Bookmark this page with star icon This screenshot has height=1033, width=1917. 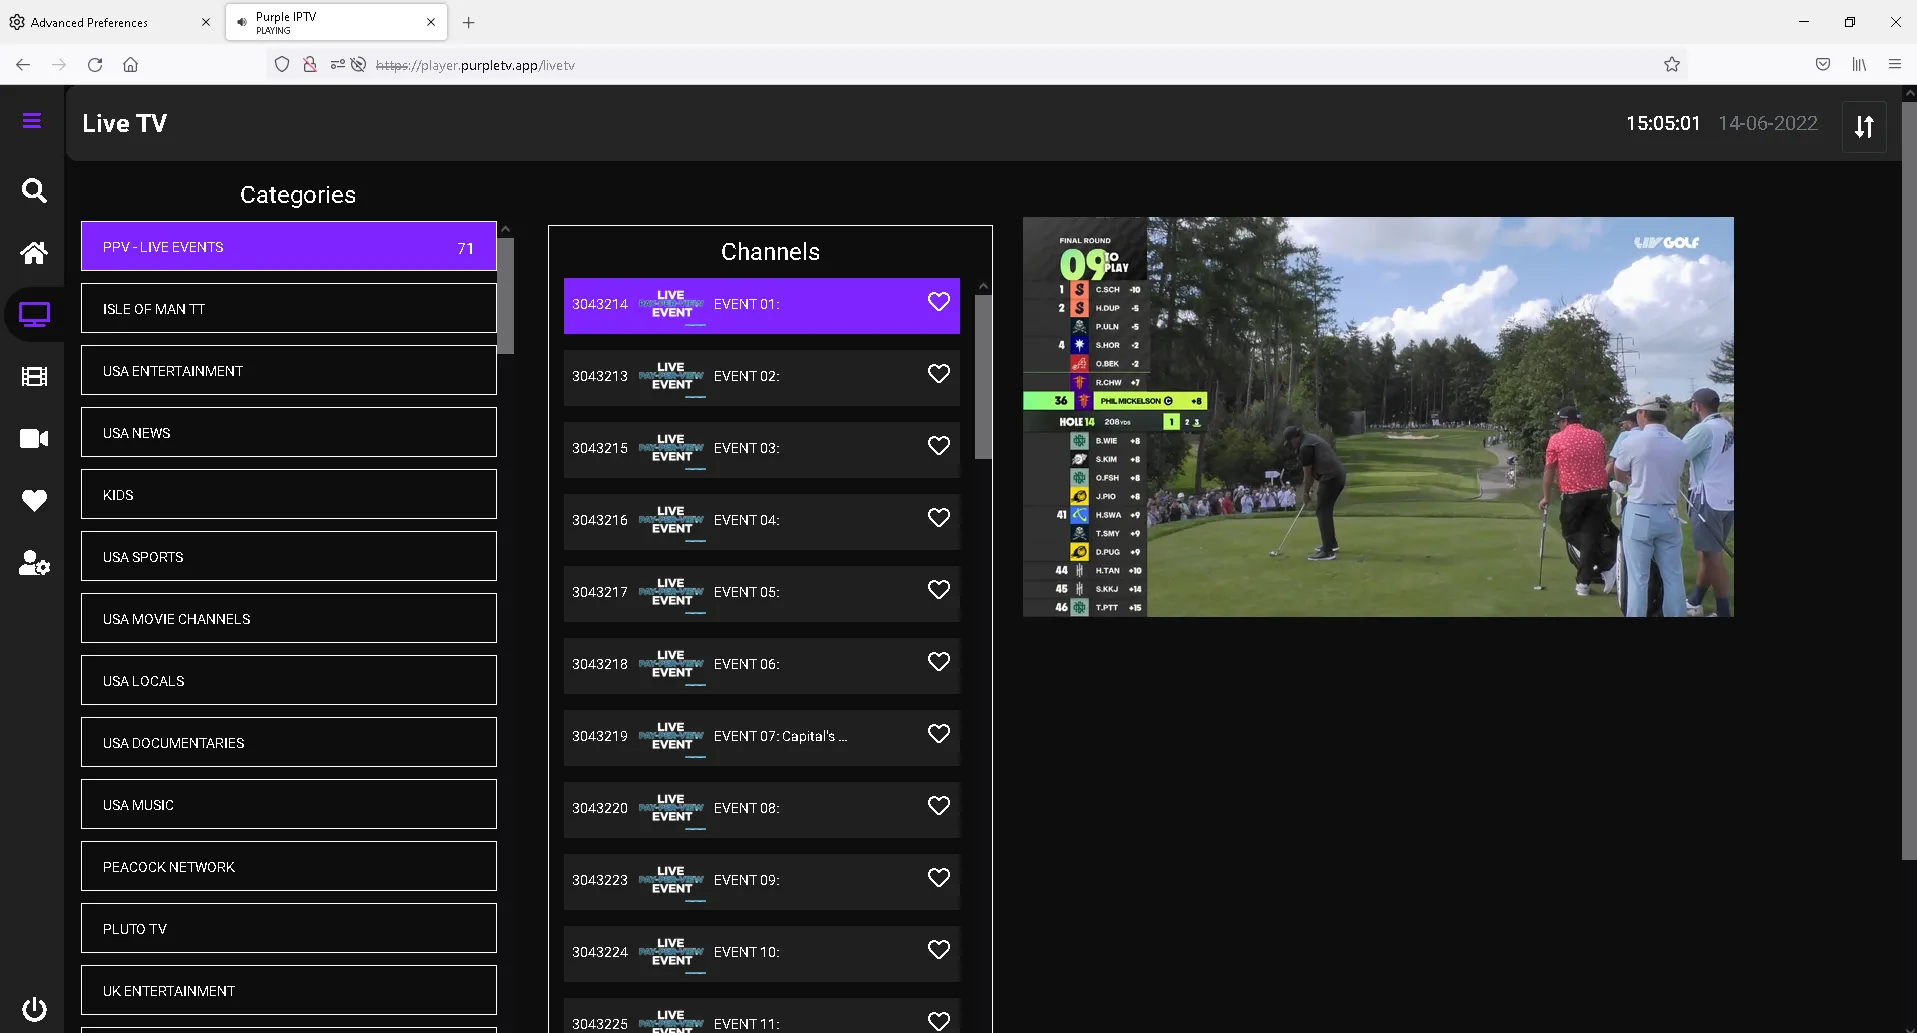pyautogui.click(x=1672, y=64)
